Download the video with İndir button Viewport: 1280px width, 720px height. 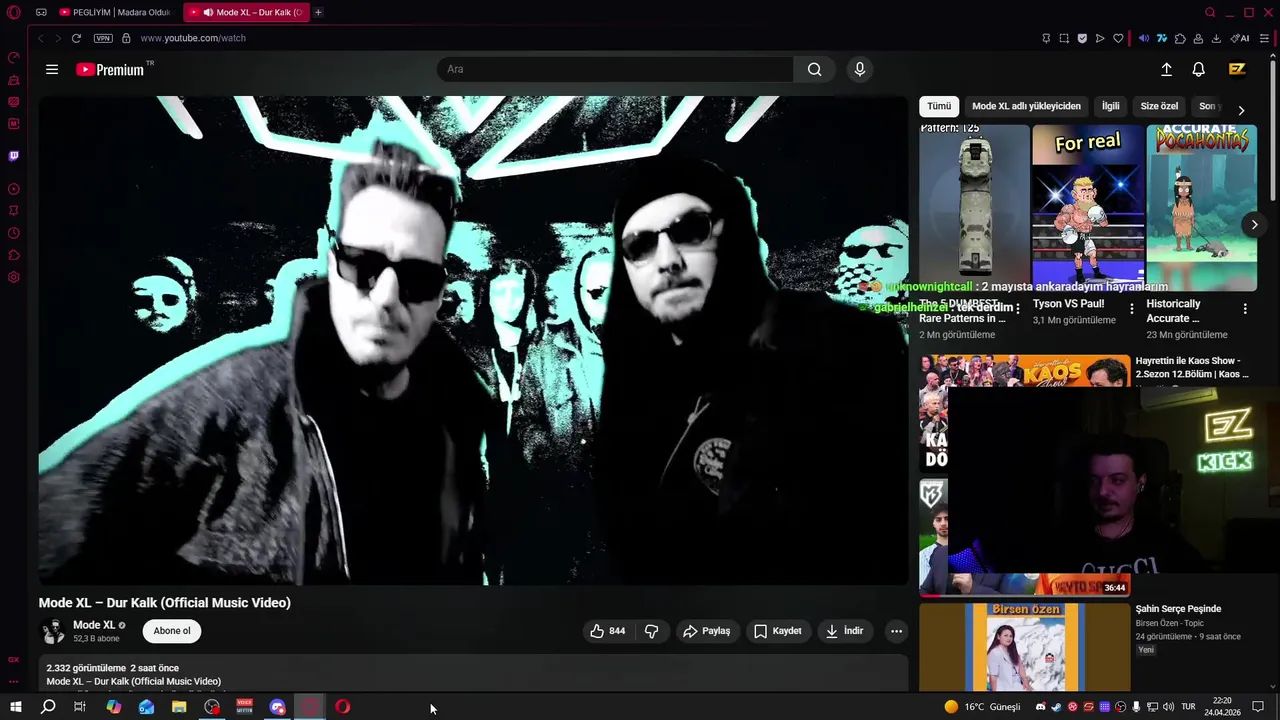click(x=844, y=631)
